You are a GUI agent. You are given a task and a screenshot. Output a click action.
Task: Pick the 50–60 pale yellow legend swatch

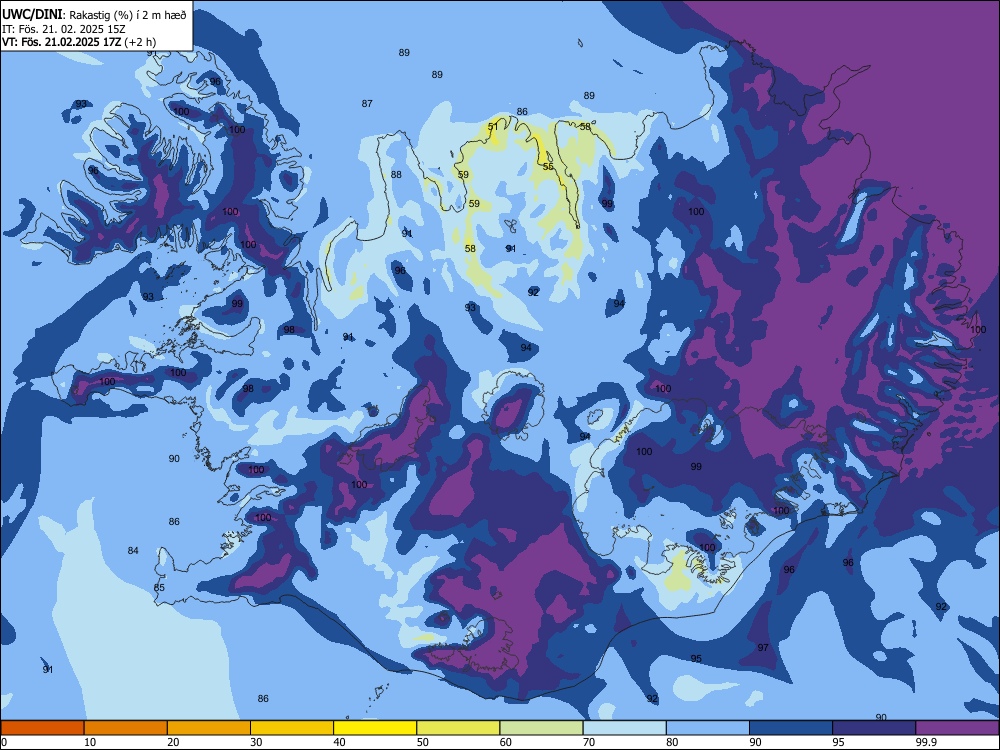459,728
